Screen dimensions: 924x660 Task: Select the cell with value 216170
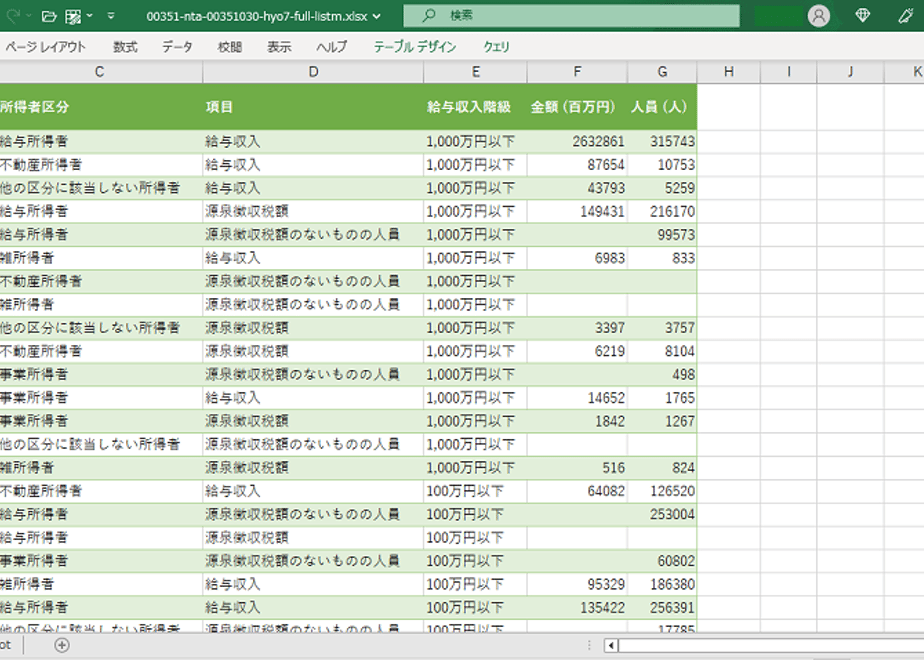[x=662, y=212]
